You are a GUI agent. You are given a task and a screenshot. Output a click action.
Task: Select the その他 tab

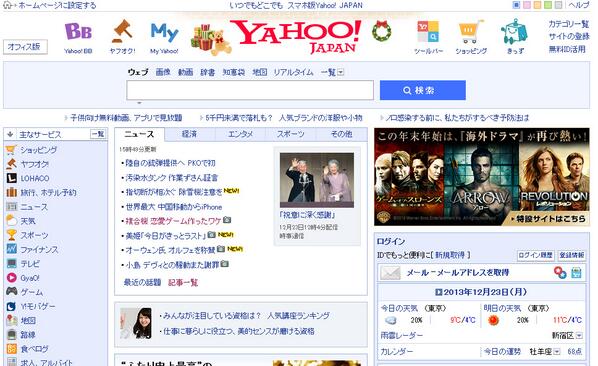pyautogui.click(x=341, y=134)
